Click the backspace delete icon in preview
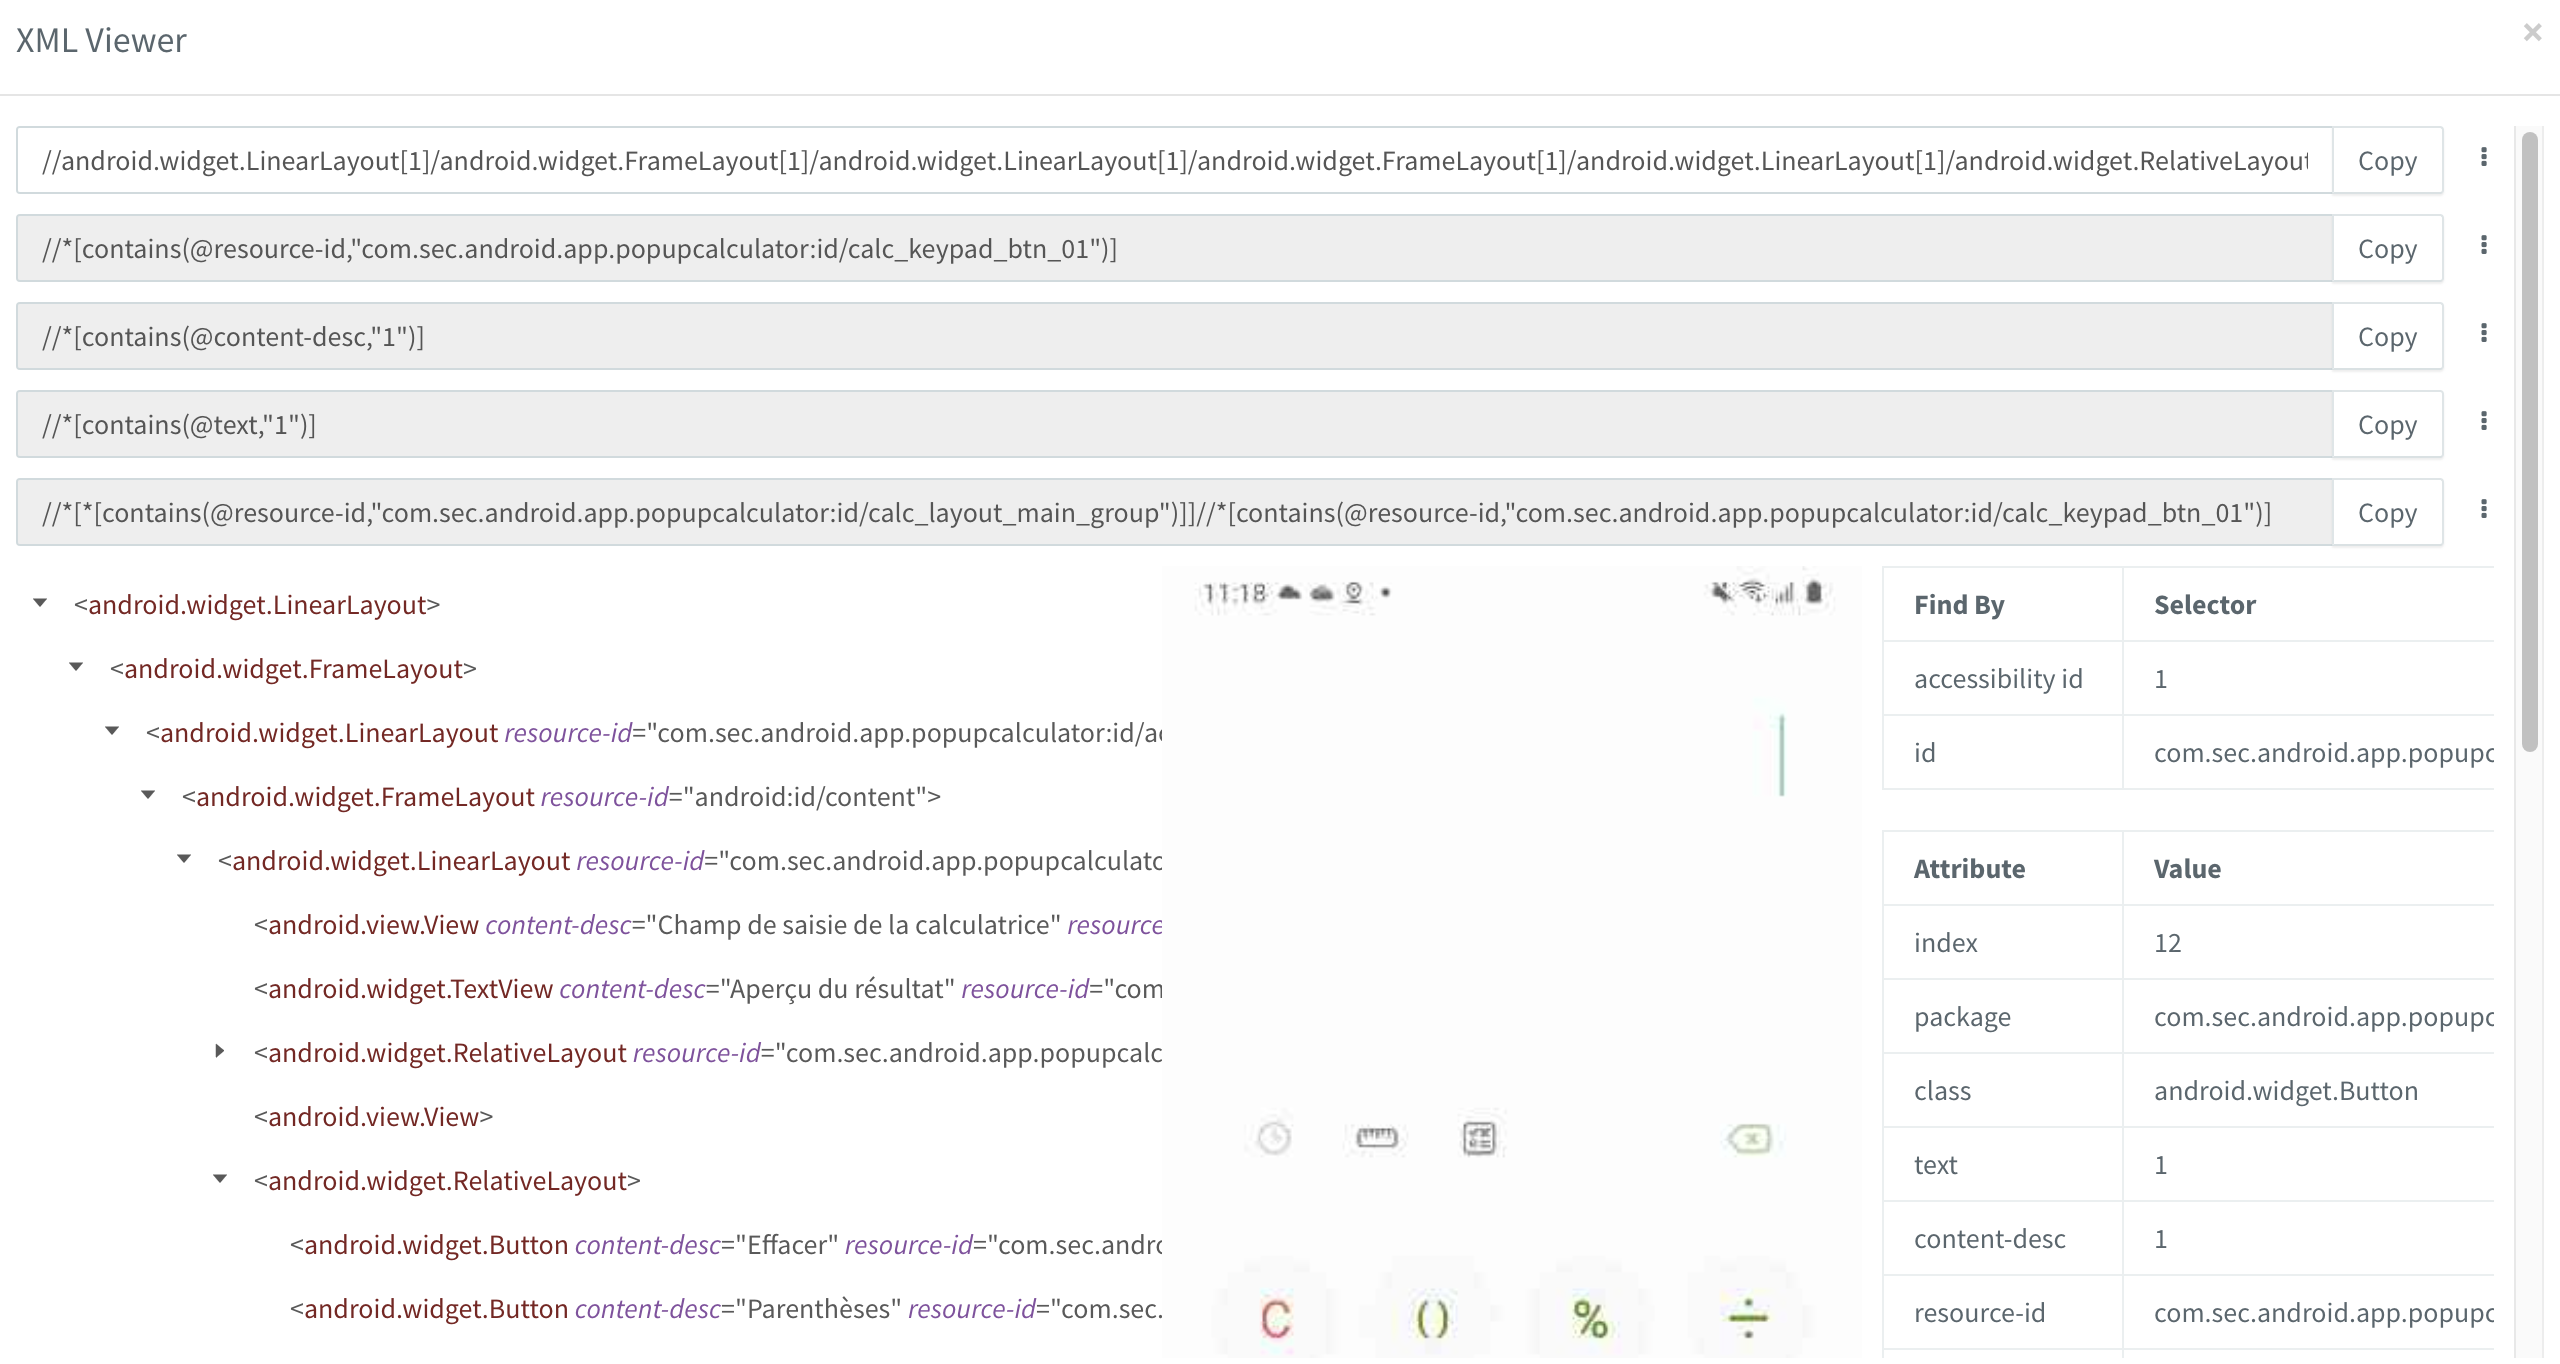The height and width of the screenshot is (1364, 2560). (1749, 1138)
